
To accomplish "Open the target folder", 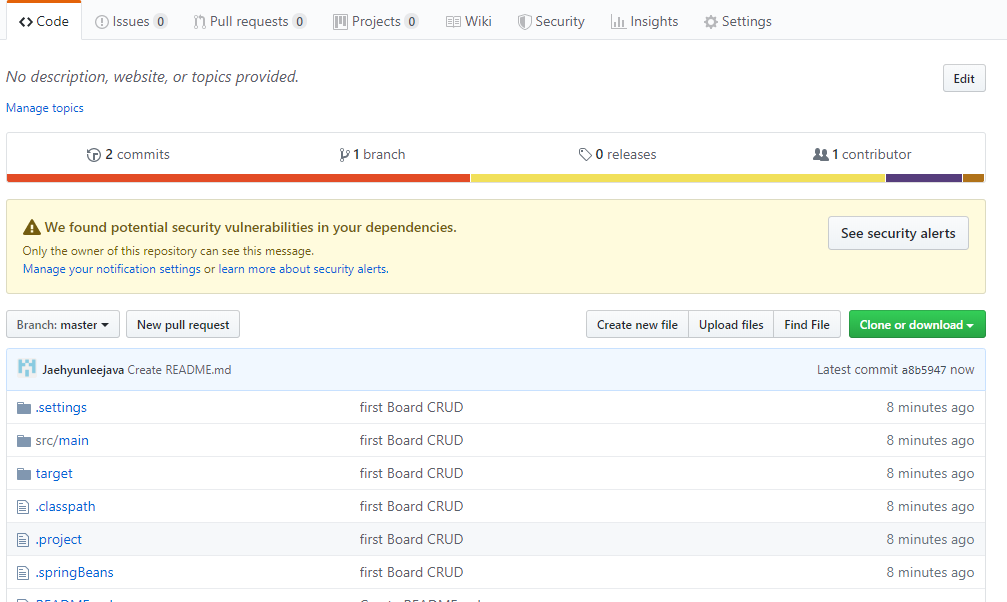I will (x=54, y=474).
